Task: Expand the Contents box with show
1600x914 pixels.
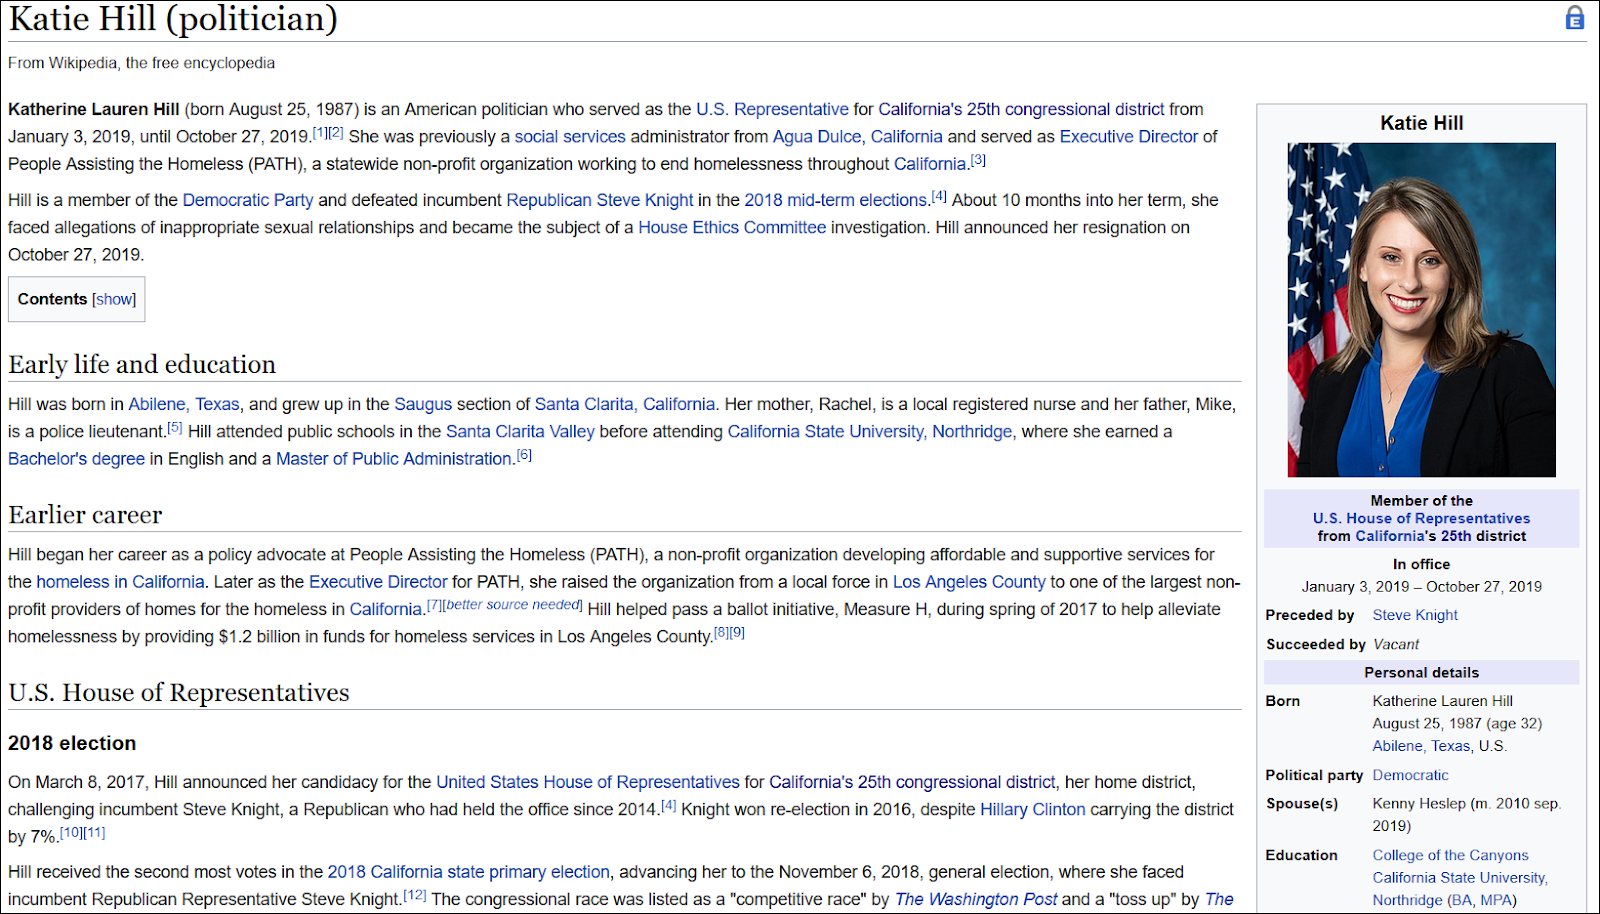Action: pos(114,299)
